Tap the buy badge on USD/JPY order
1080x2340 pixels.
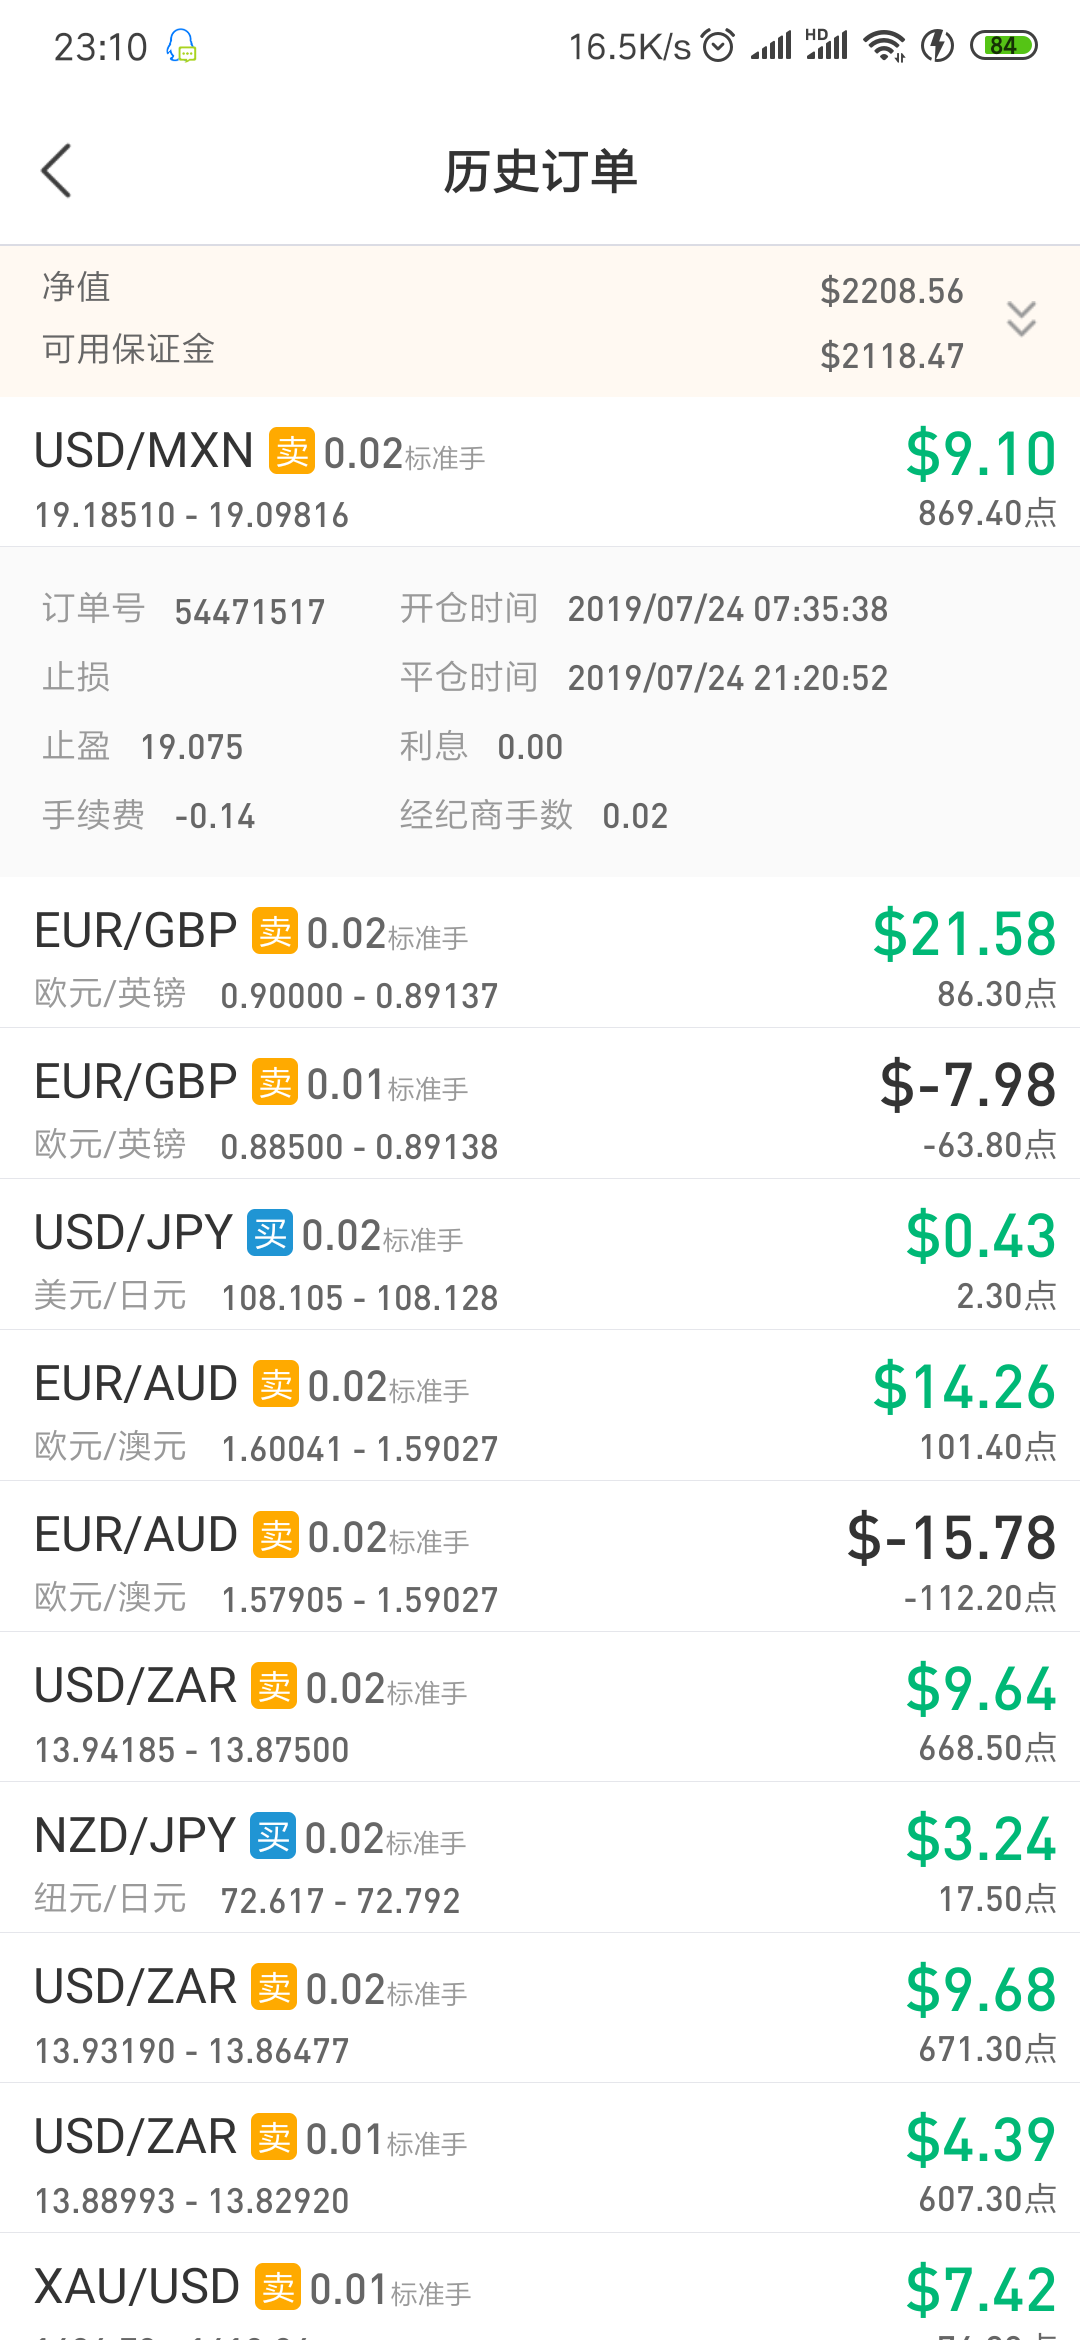(270, 1233)
